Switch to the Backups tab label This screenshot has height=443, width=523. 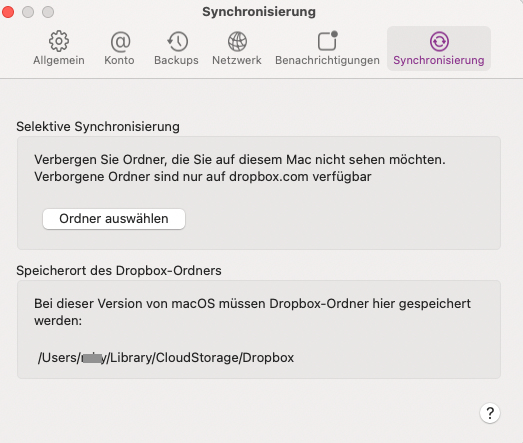click(x=176, y=60)
